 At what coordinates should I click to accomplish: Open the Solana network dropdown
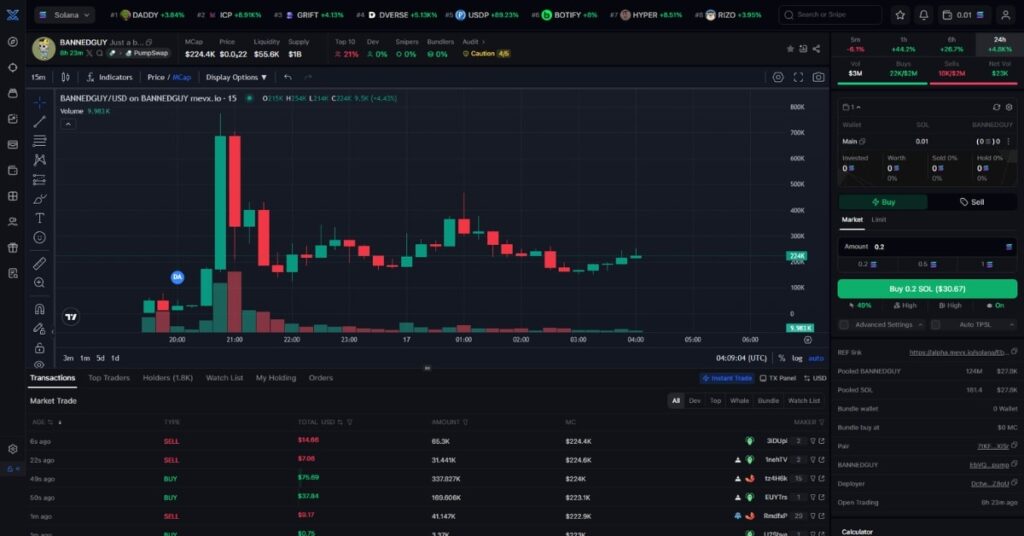coord(64,14)
